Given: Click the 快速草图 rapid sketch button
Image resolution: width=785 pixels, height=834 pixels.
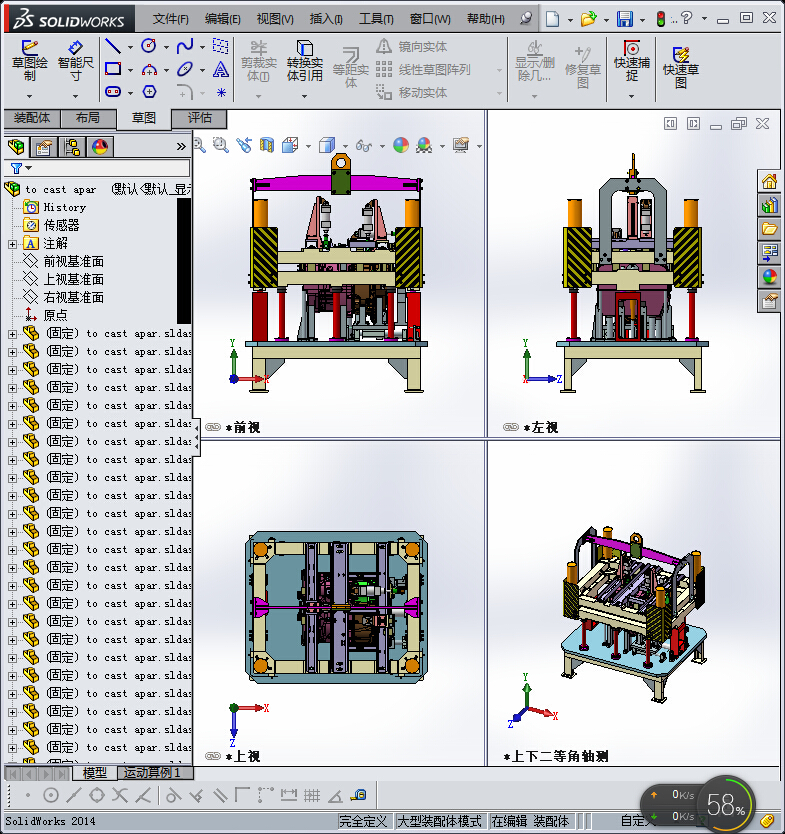Looking at the screenshot, I should click(681, 67).
